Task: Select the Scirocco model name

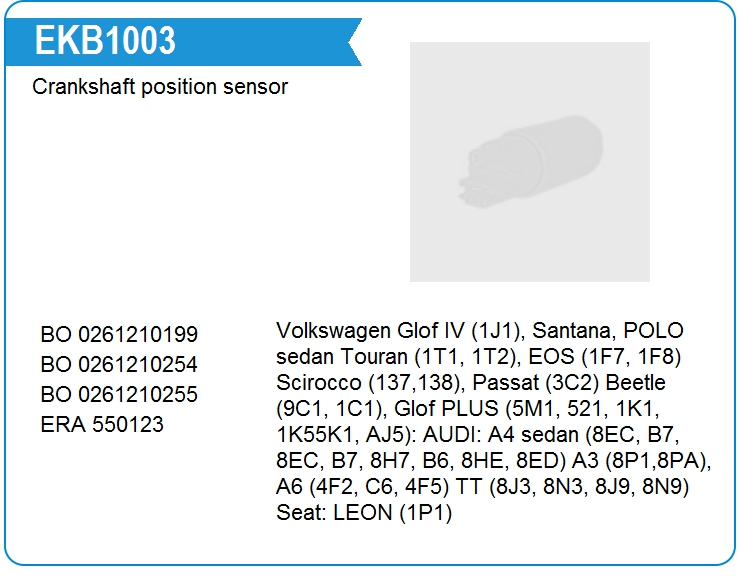Action: [318, 382]
